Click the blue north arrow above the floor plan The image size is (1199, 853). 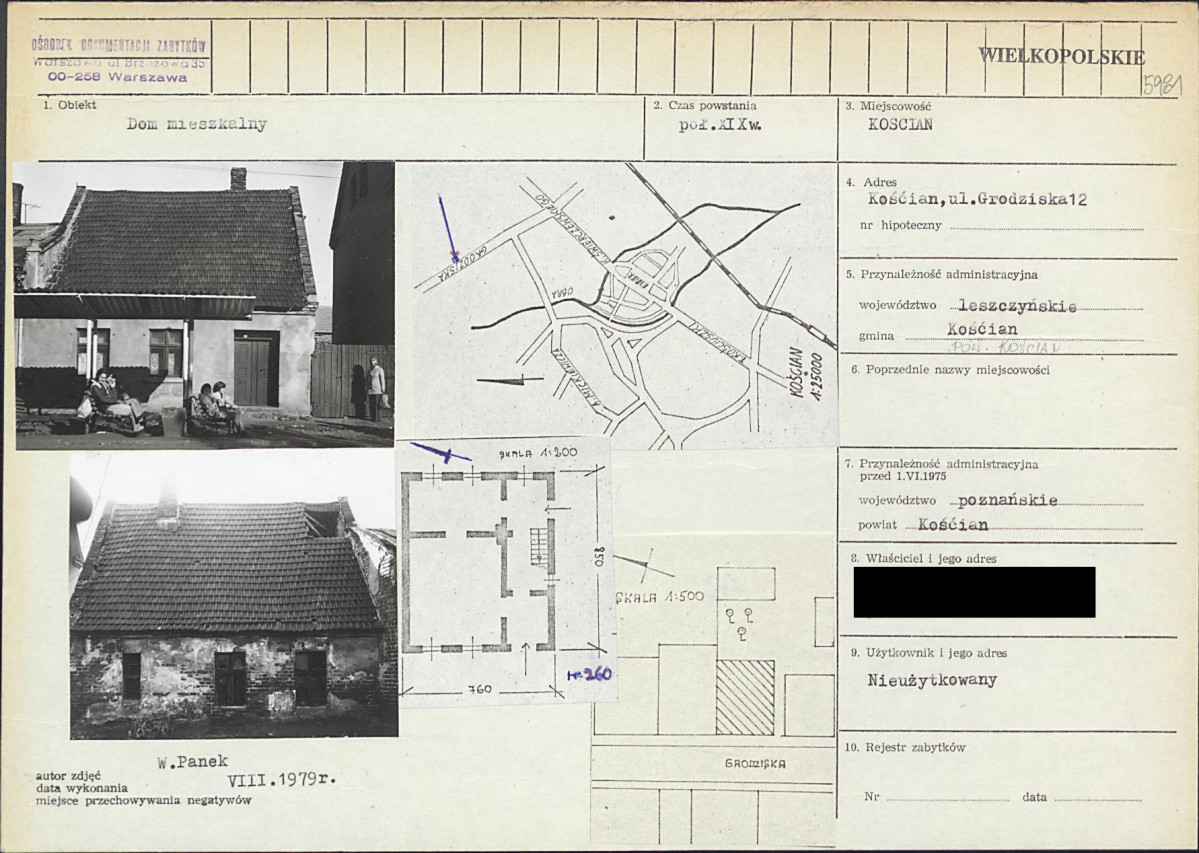click(x=440, y=453)
